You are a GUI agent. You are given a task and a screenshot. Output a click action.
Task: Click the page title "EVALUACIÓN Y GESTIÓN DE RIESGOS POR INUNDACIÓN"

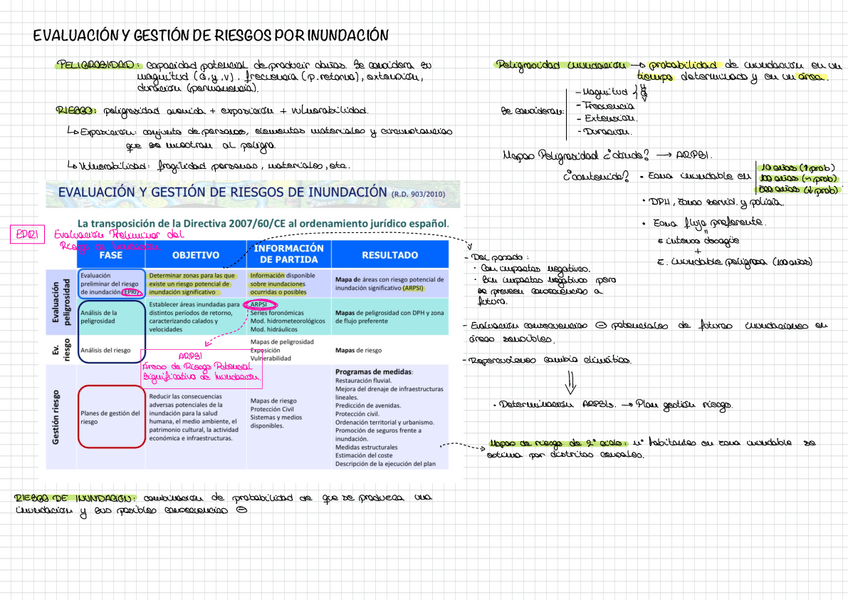pyautogui.click(x=210, y=36)
